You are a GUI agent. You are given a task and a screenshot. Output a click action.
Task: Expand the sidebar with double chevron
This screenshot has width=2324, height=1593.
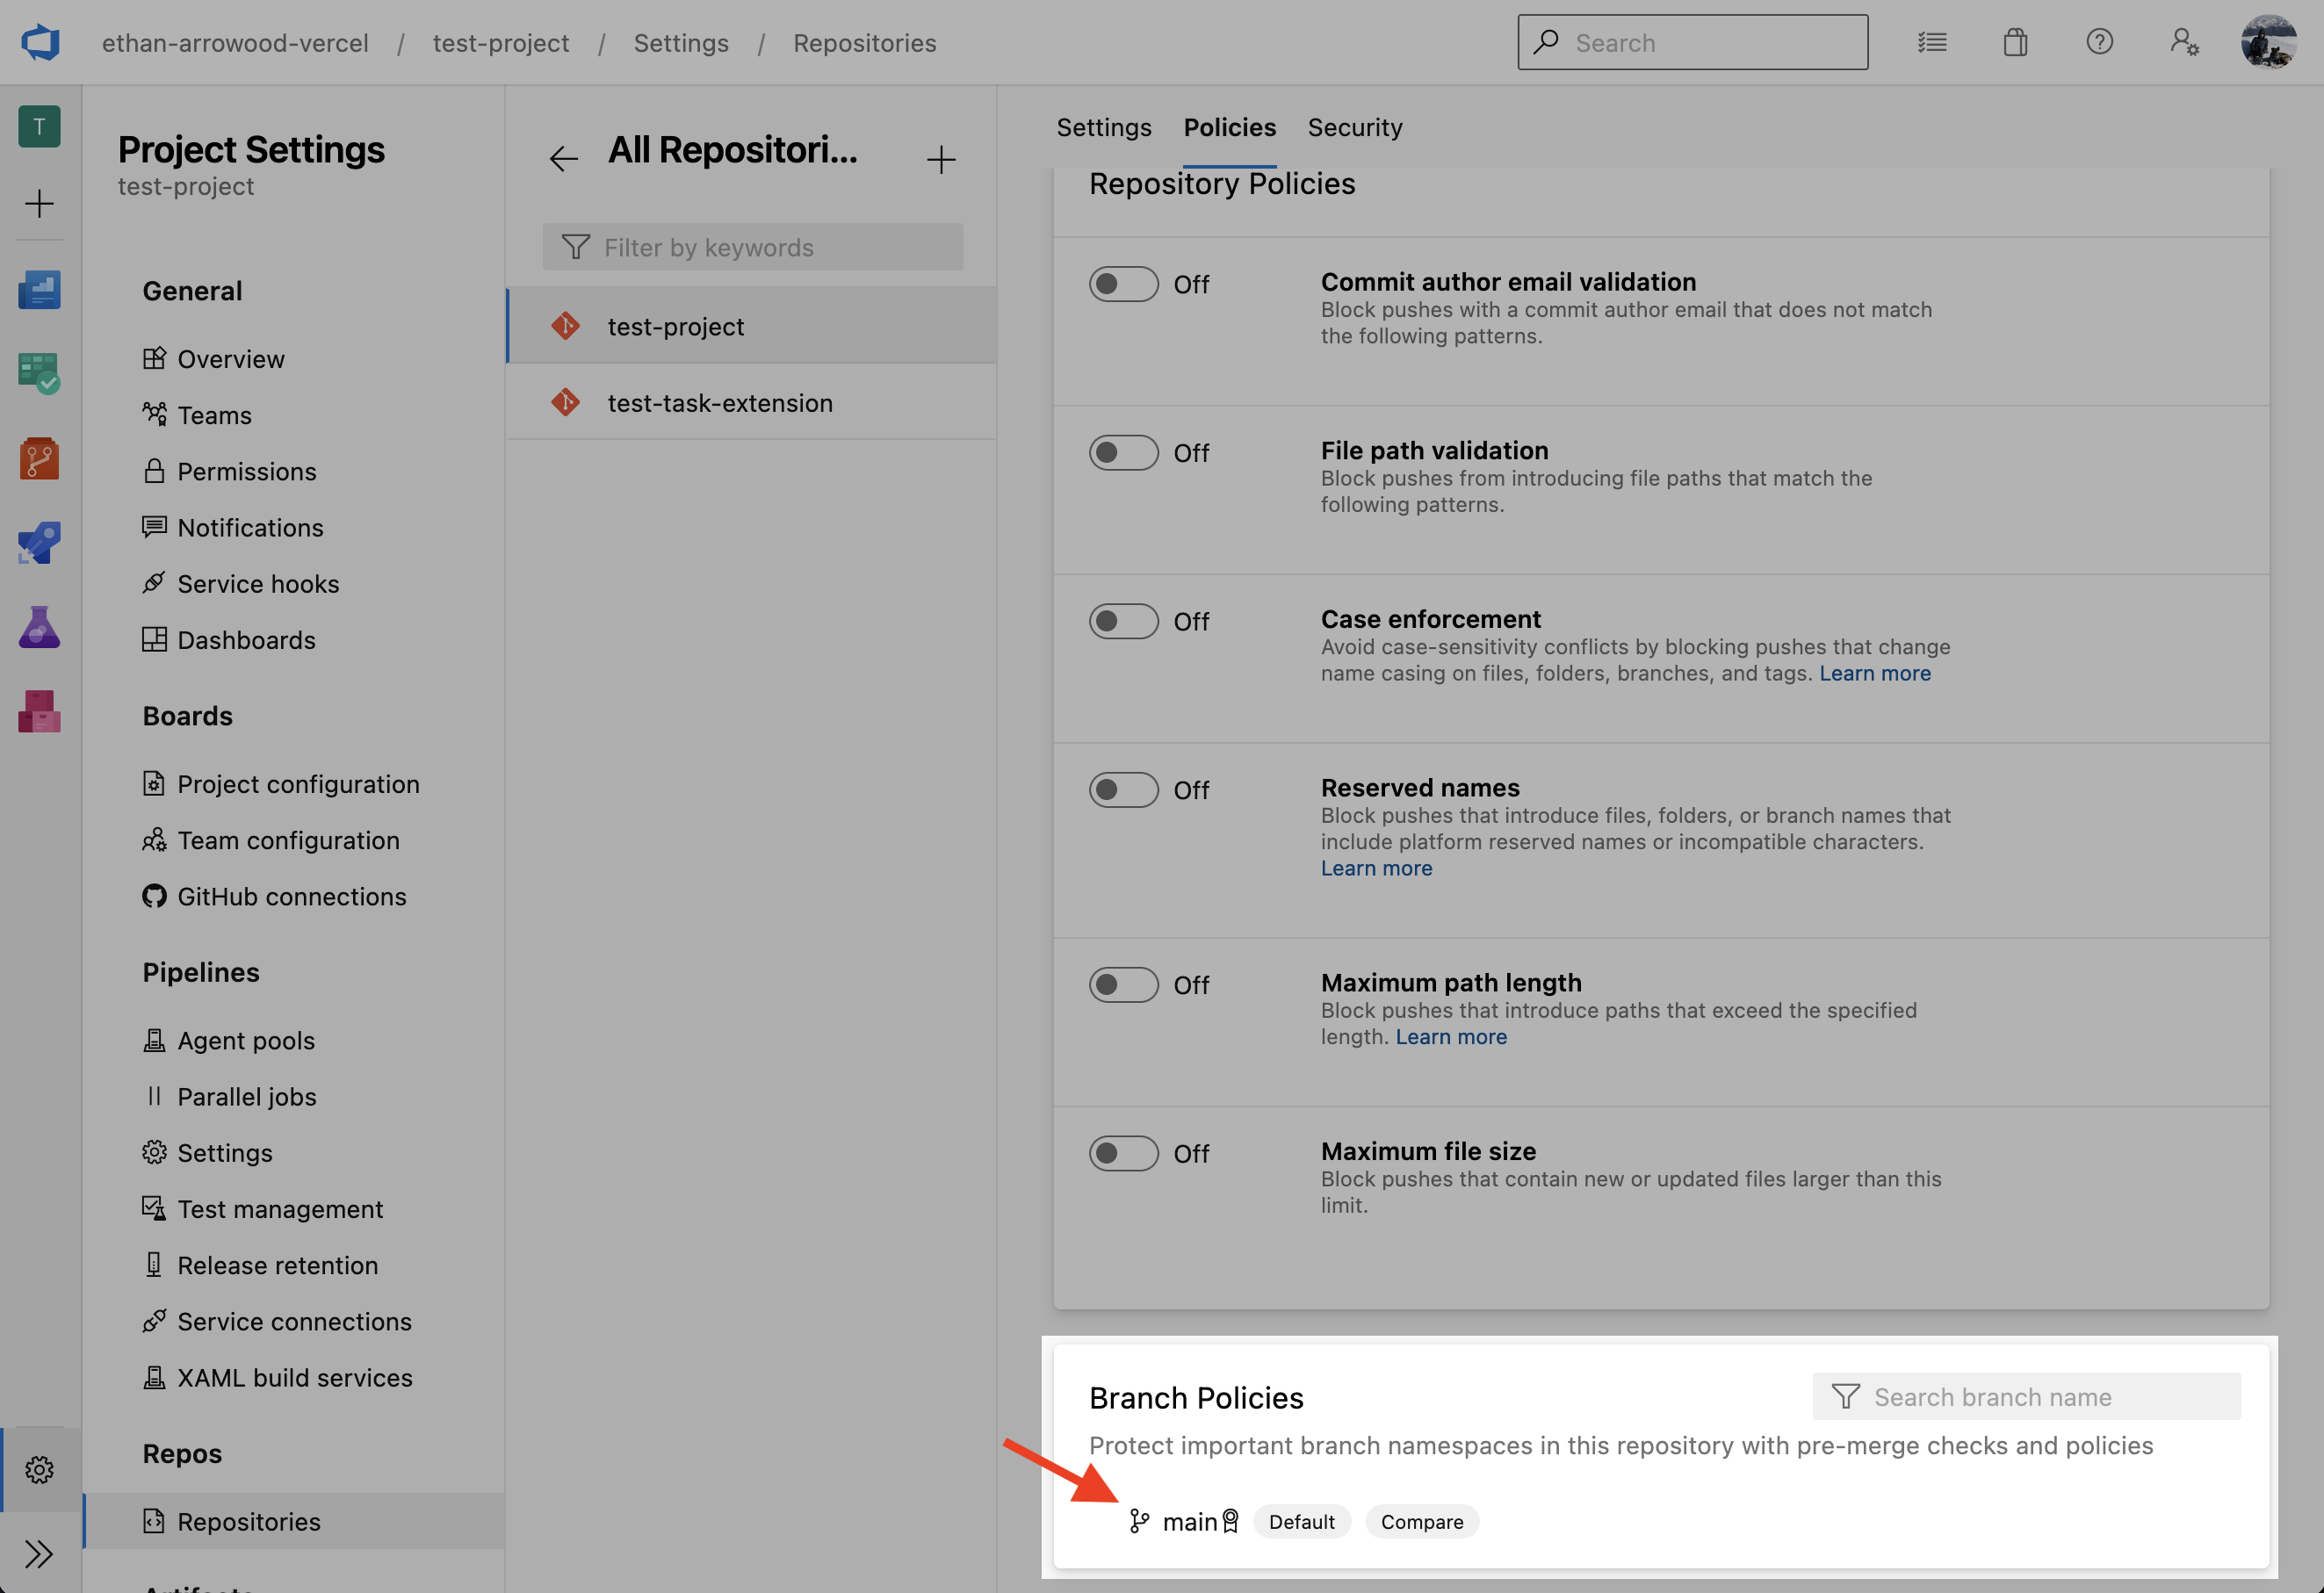click(x=39, y=1553)
